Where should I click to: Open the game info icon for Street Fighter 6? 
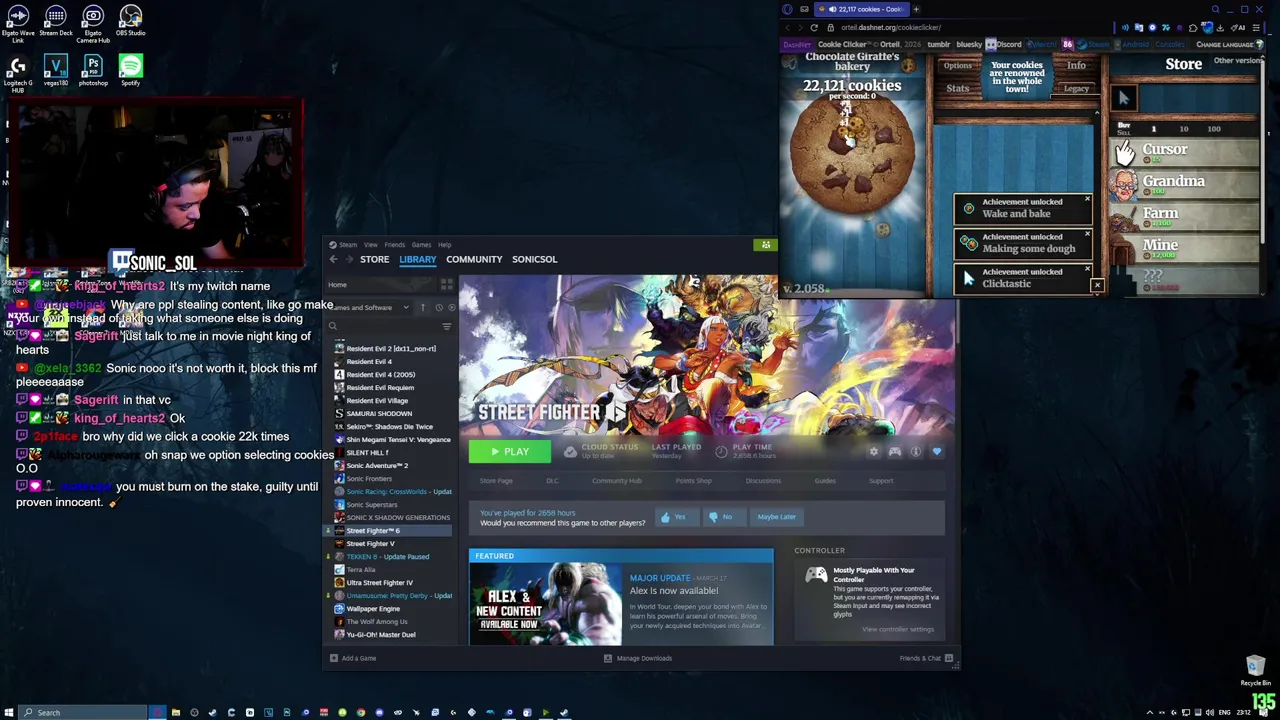[x=915, y=452]
